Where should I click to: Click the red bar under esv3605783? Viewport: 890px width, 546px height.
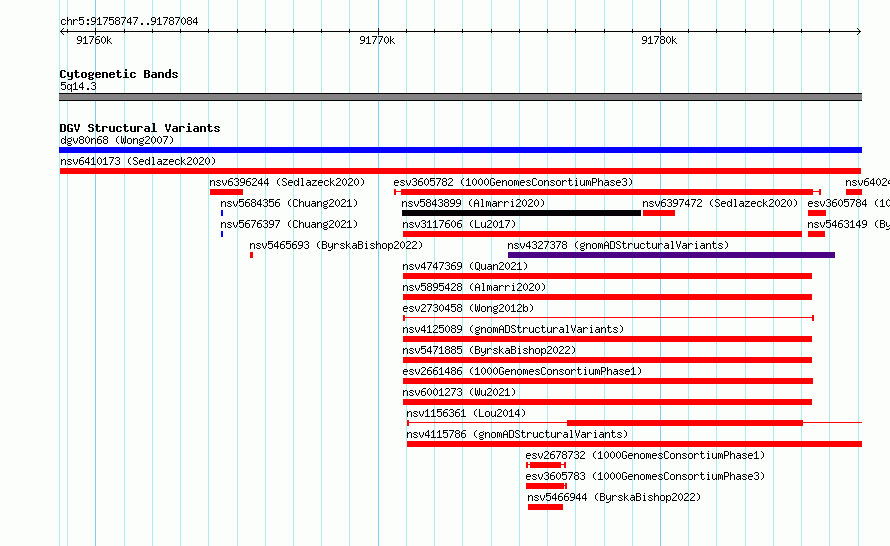[546, 486]
